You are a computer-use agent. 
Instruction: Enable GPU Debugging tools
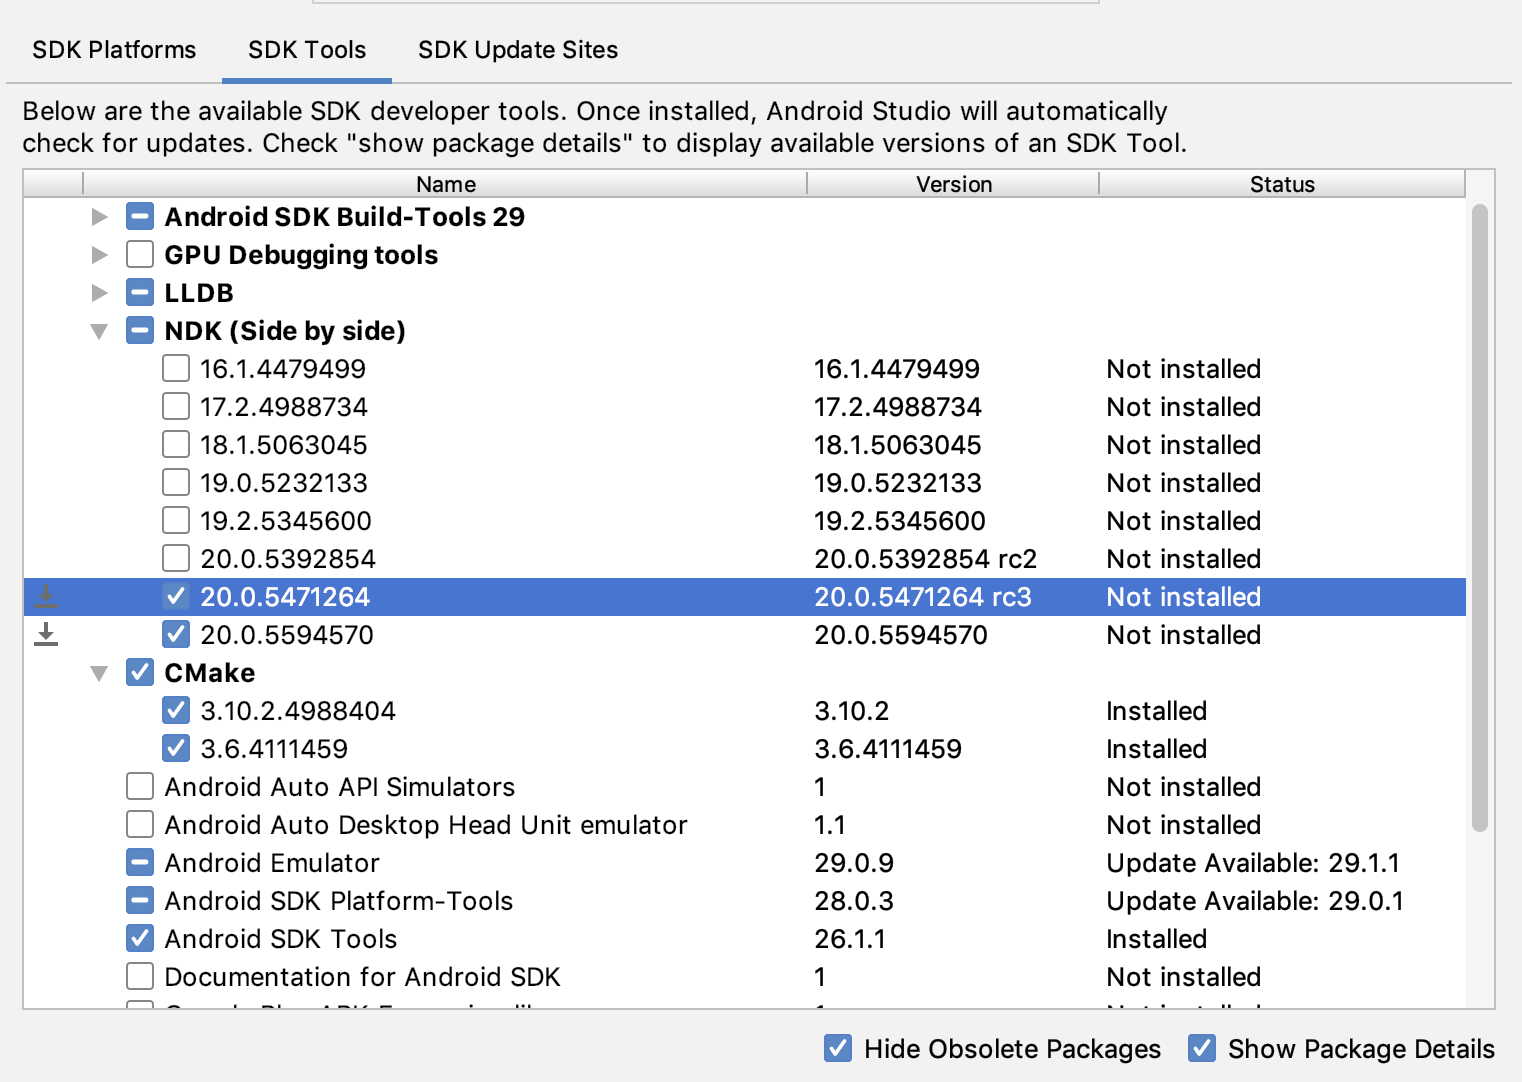coord(139,254)
